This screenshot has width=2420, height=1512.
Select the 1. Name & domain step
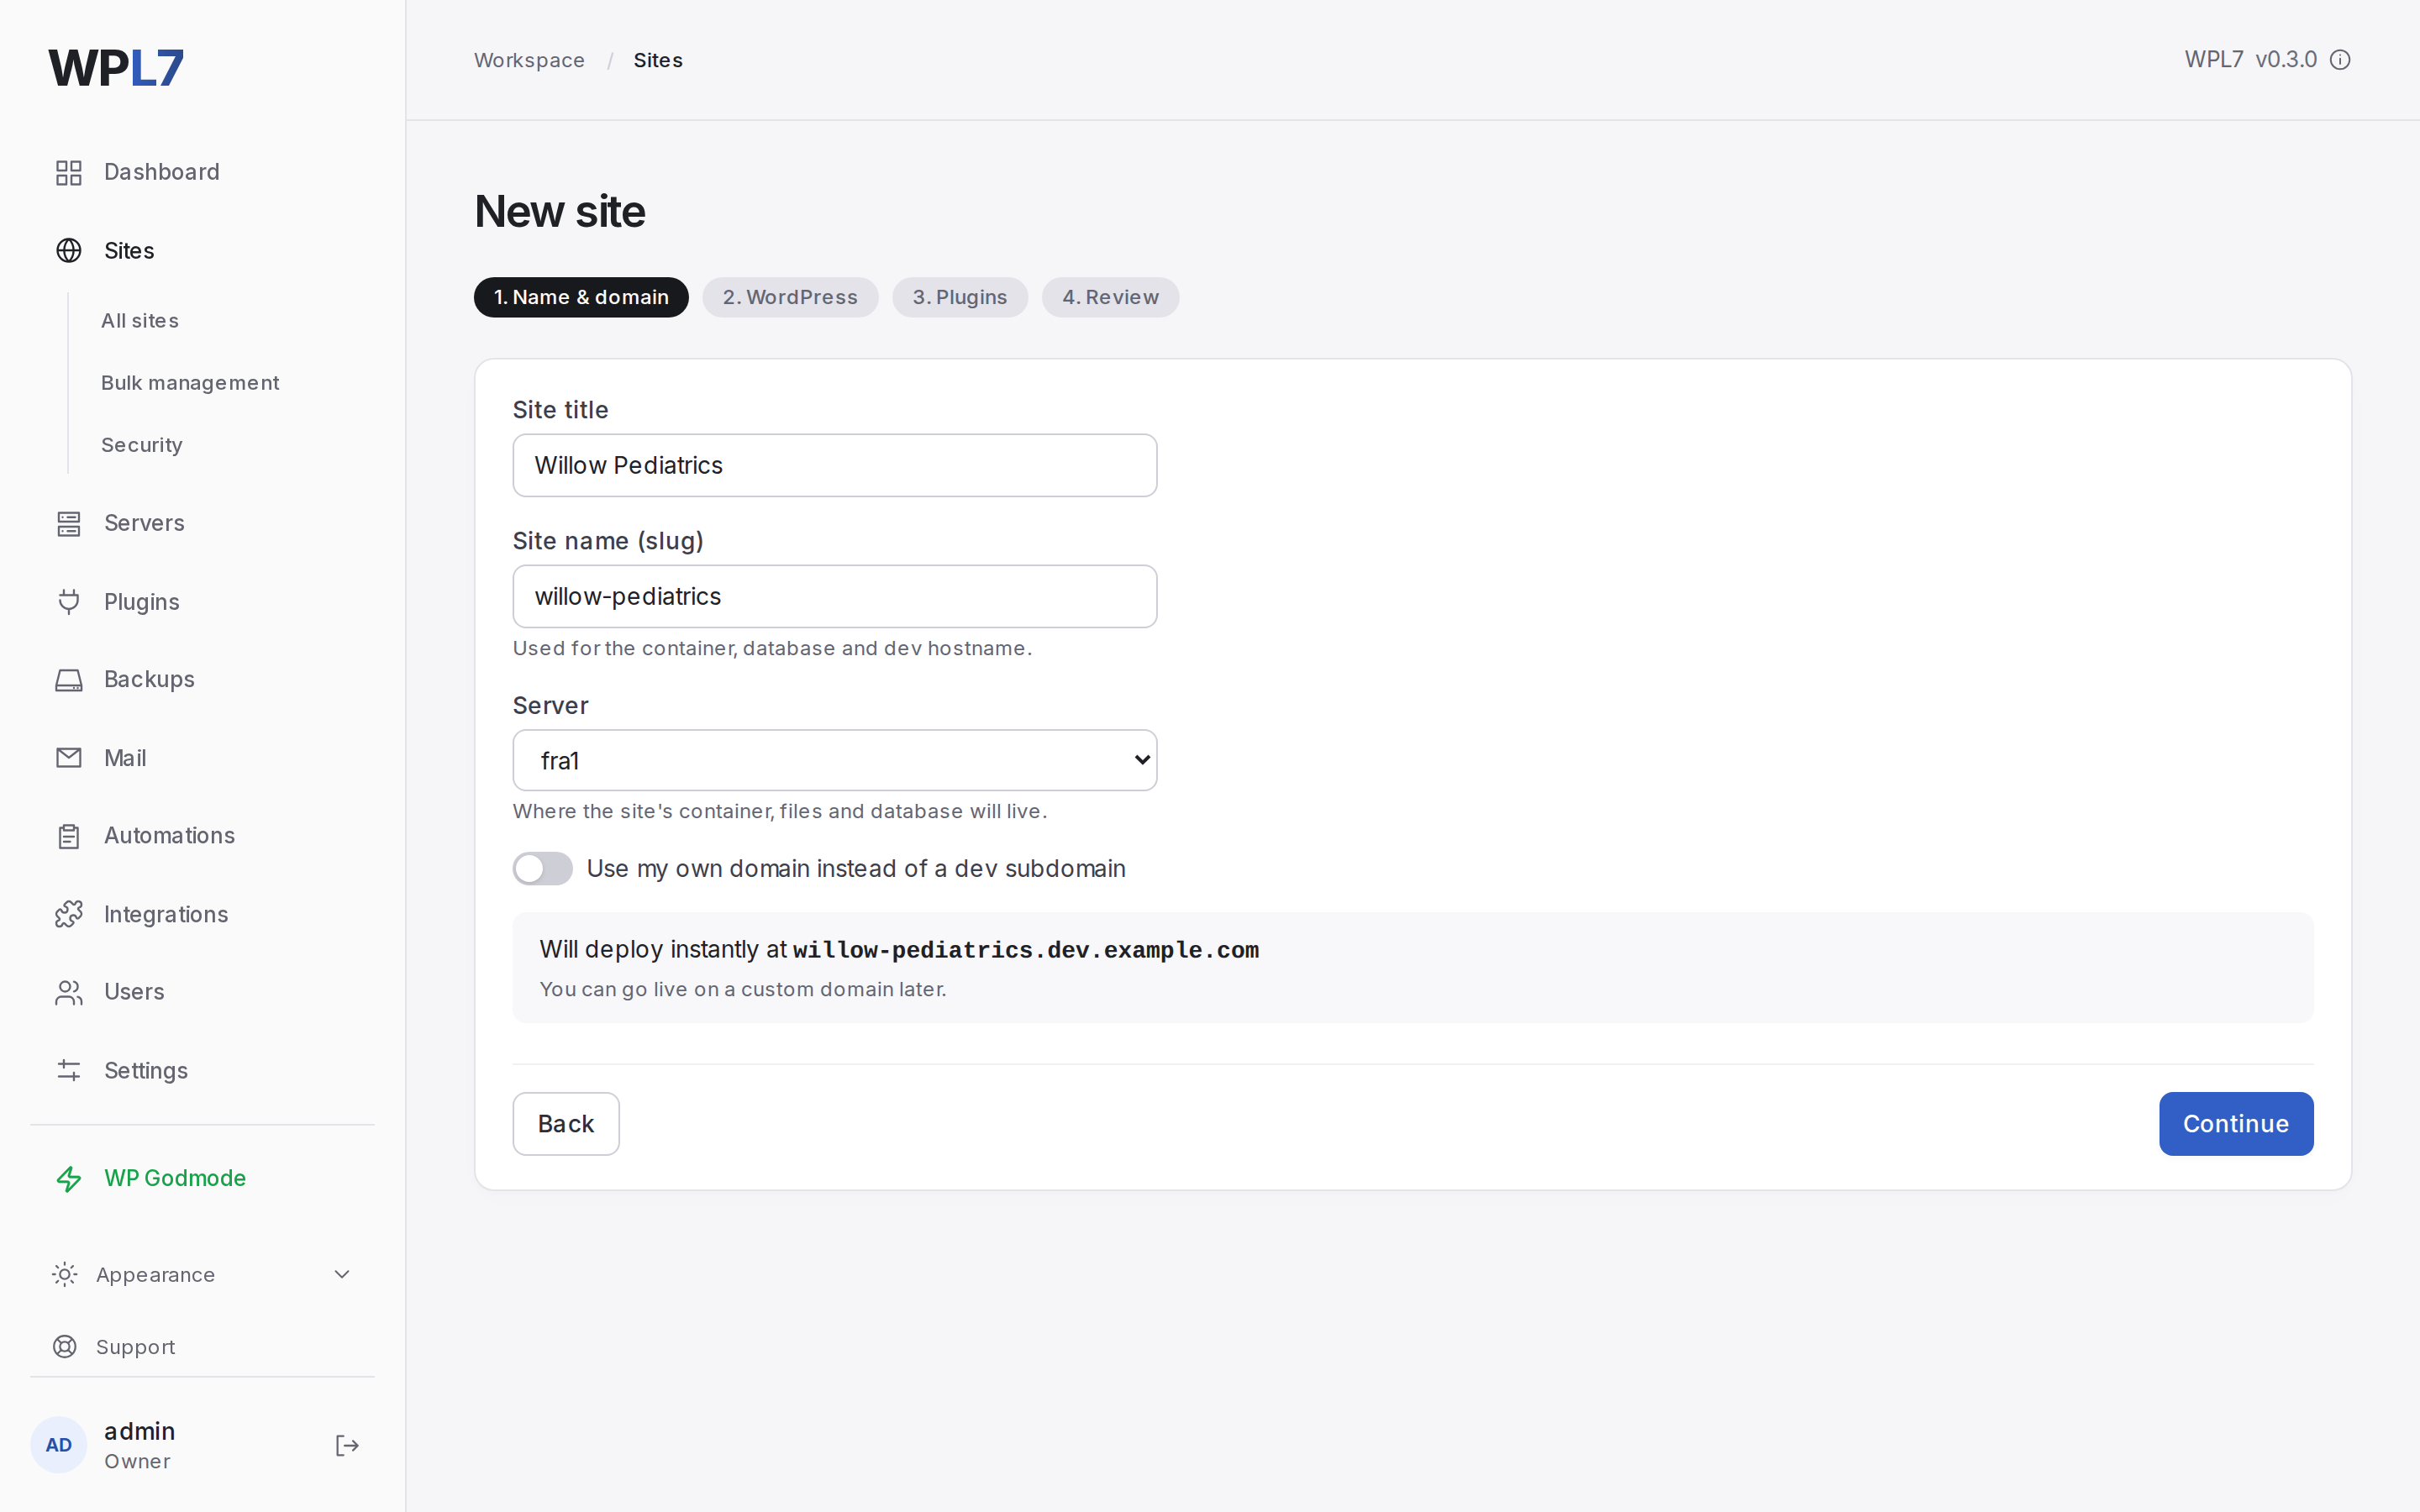pyautogui.click(x=581, y=297)
